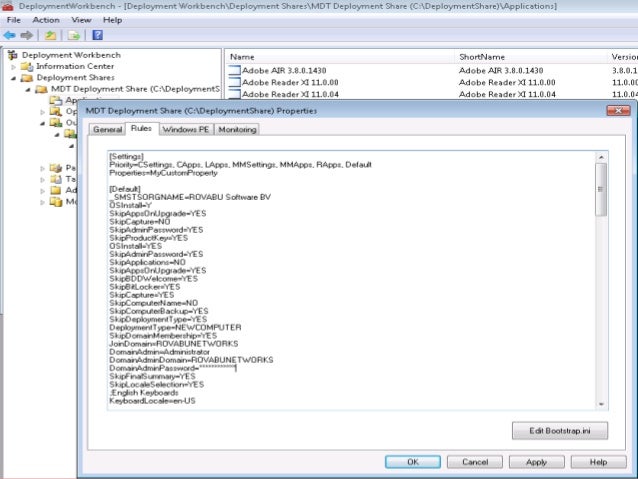Select Adobe AIR 3.8.0.1430 ShortName cell
This screenshot has height=479, width=638.
pyautogui.click(x=501, y=70)
